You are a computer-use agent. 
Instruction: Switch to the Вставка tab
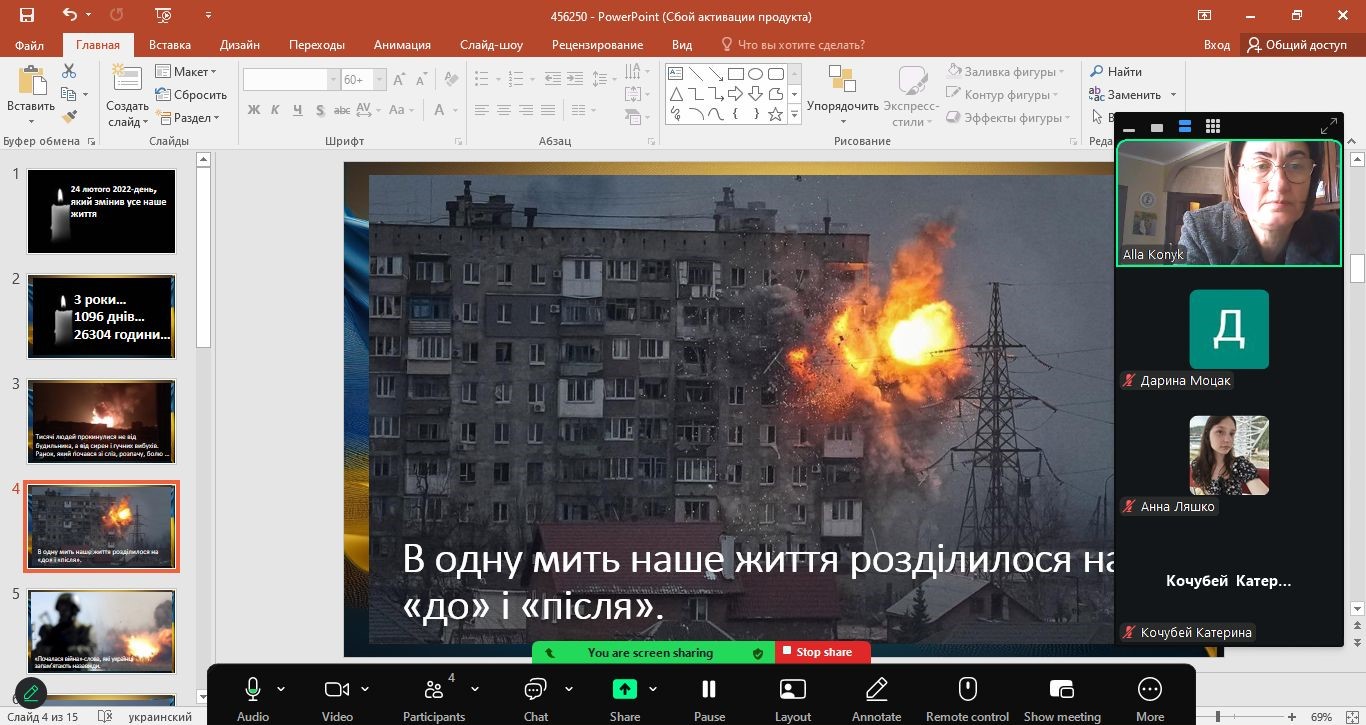(x=170, y=45)
